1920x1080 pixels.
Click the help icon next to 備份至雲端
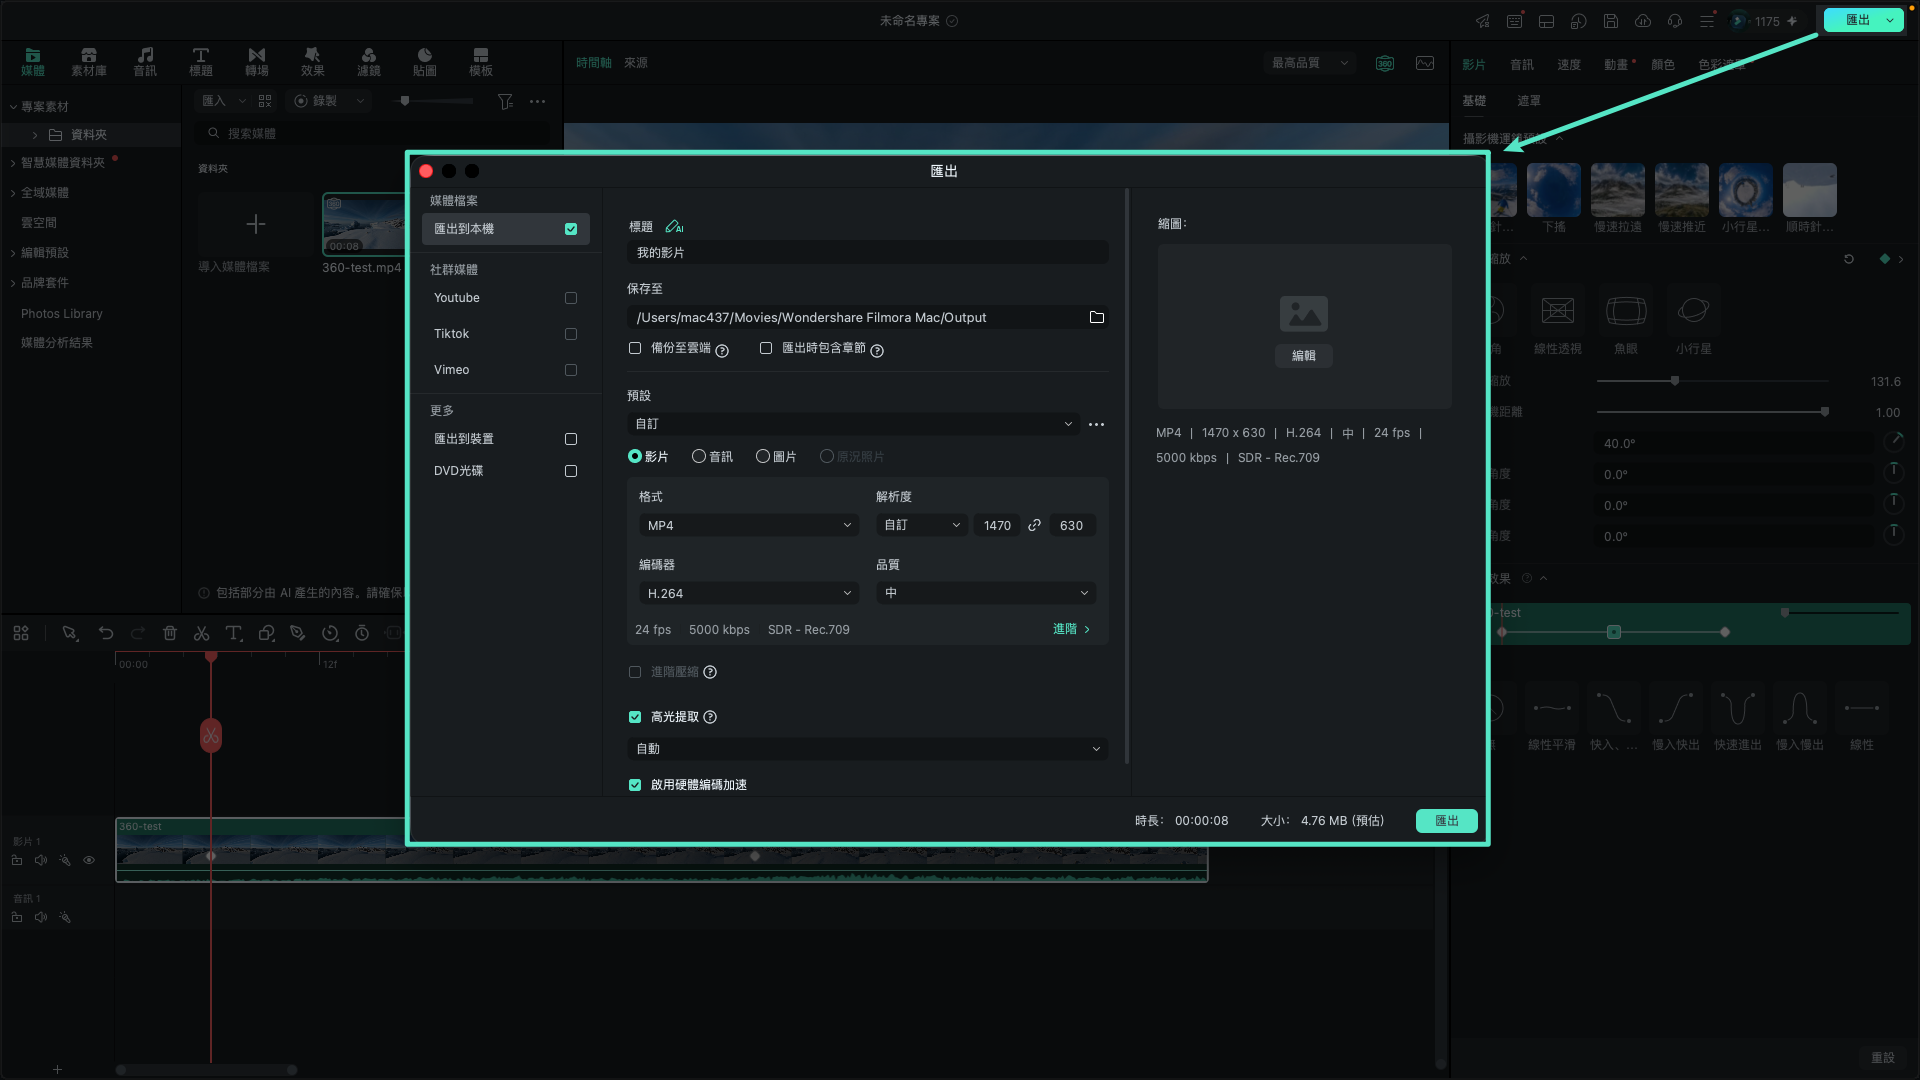(x=722, y=350)
